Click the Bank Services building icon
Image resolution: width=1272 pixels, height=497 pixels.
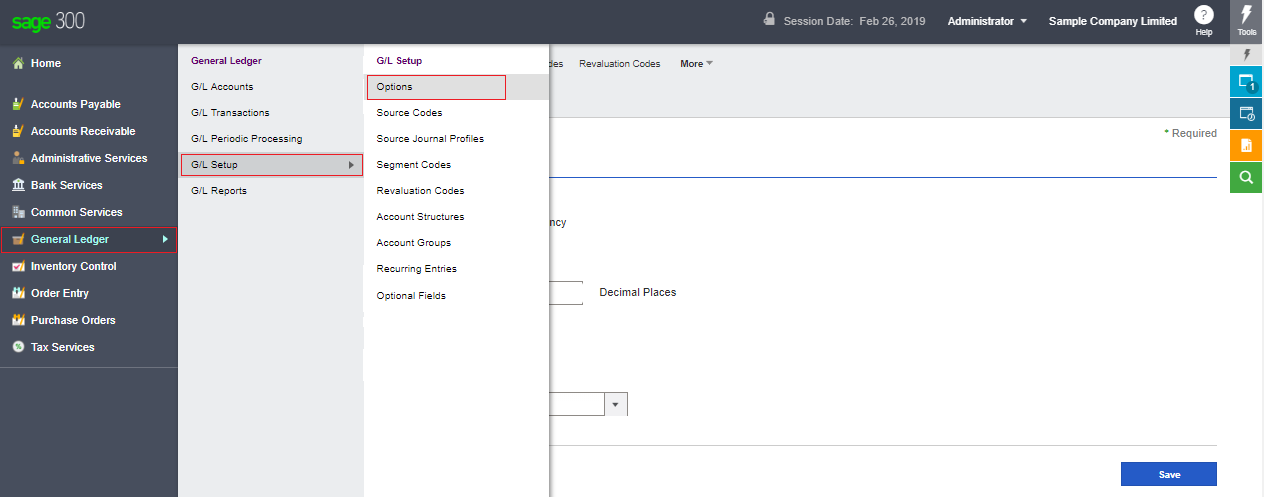tap(17, 185)
